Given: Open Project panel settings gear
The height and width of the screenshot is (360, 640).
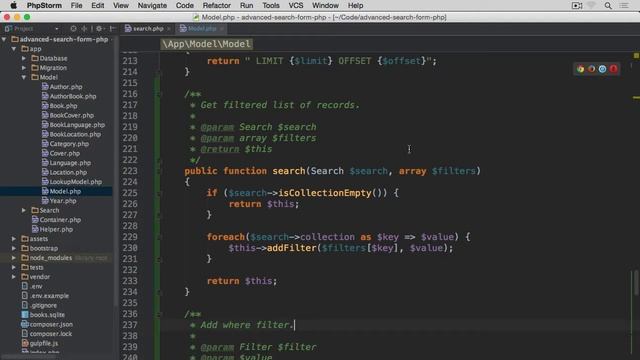Looking at the screenshot, I should tap(99, 29).
